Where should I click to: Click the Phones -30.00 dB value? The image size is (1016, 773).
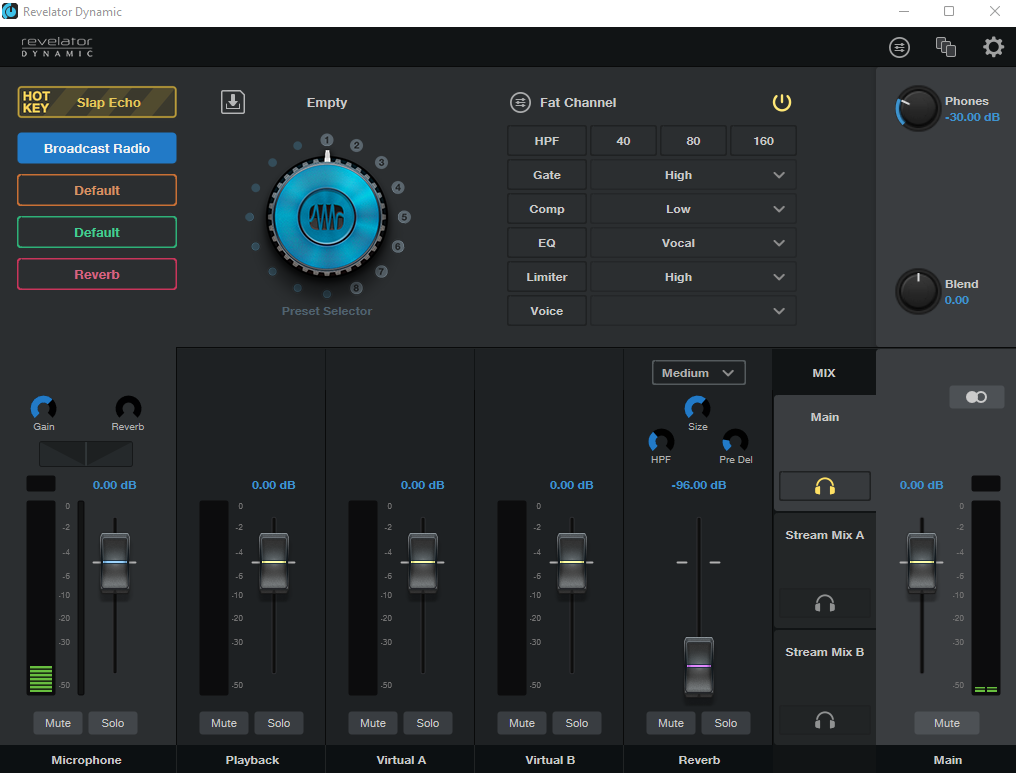point(972,117)
